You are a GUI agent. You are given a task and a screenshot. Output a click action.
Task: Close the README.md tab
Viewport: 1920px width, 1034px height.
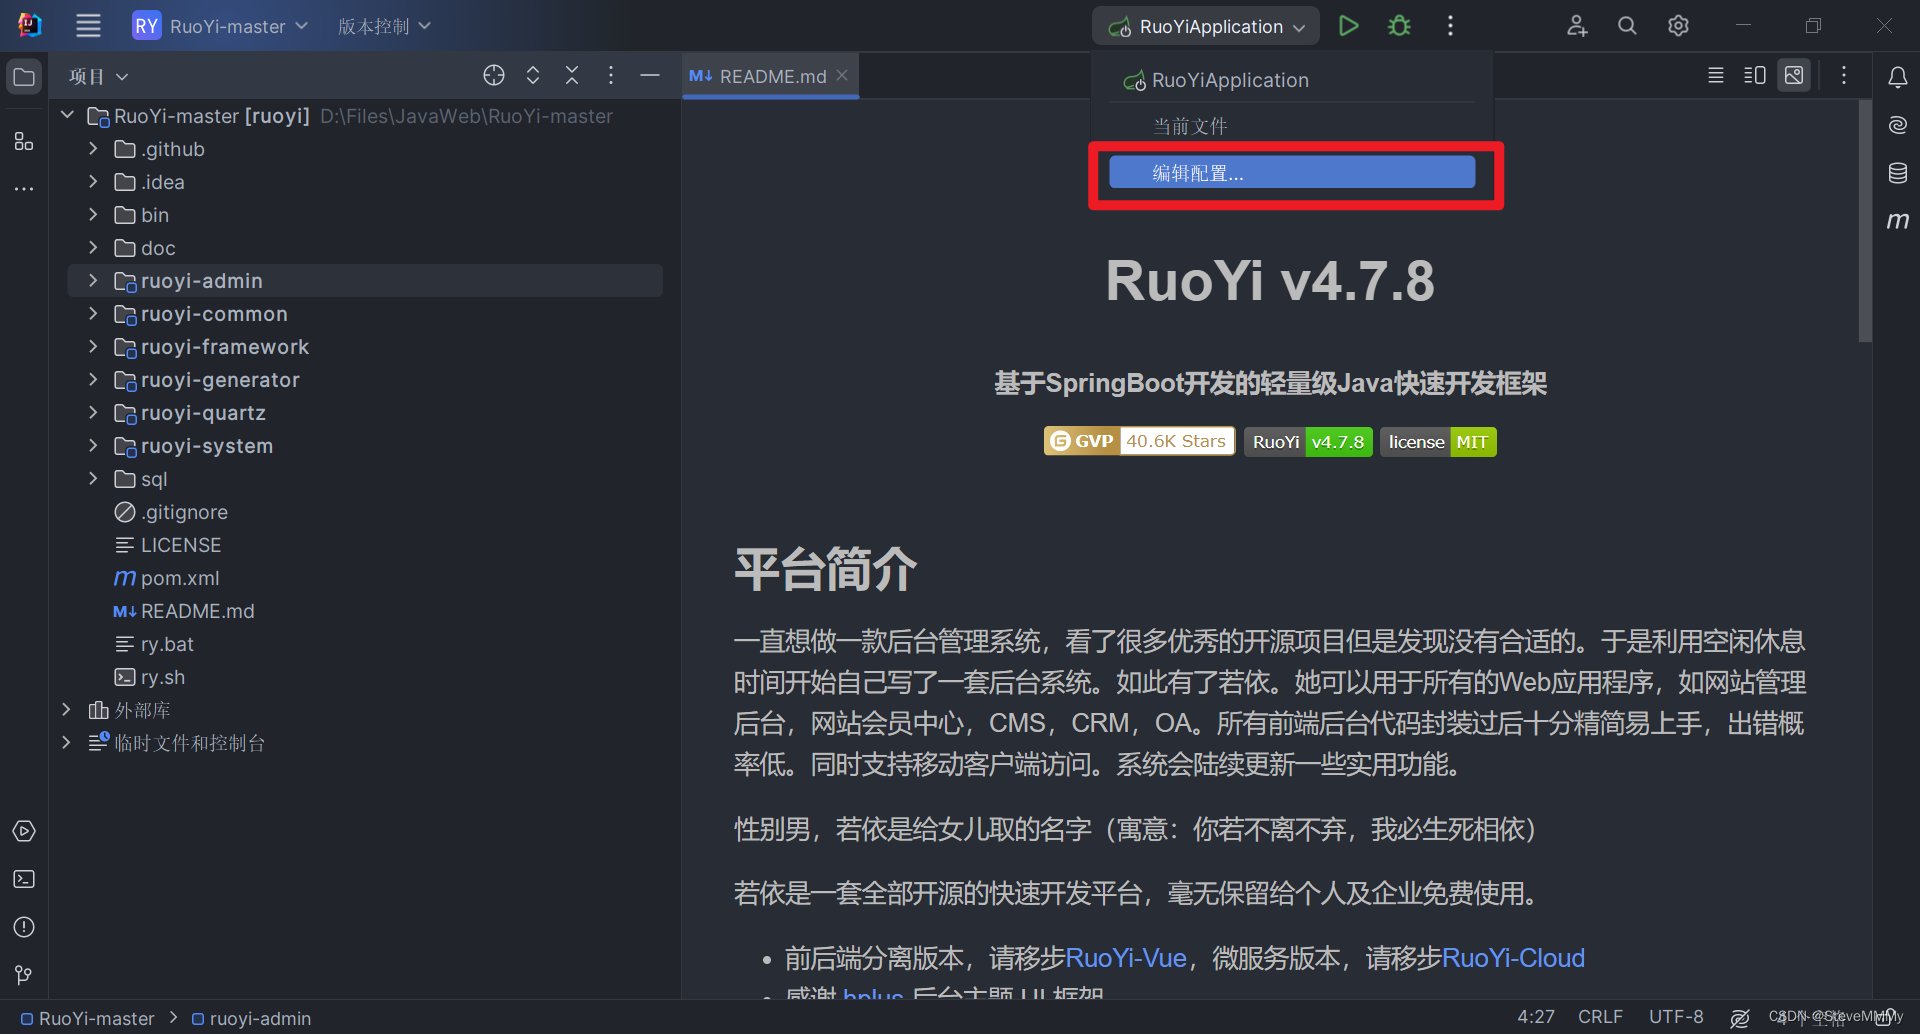(842, 75)
